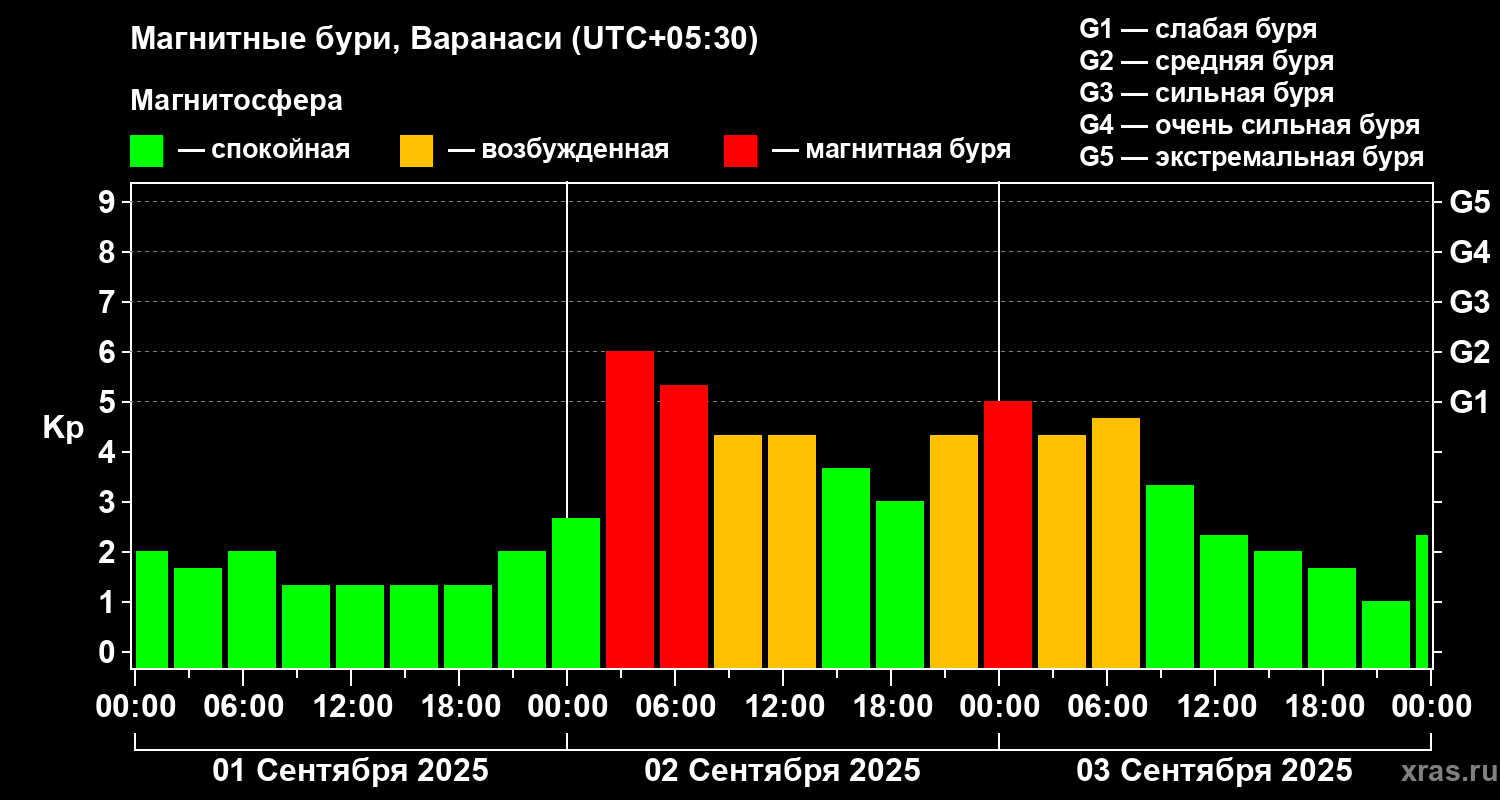
Task: Click the '5' value on Kp axis
Action: point(109,402)
